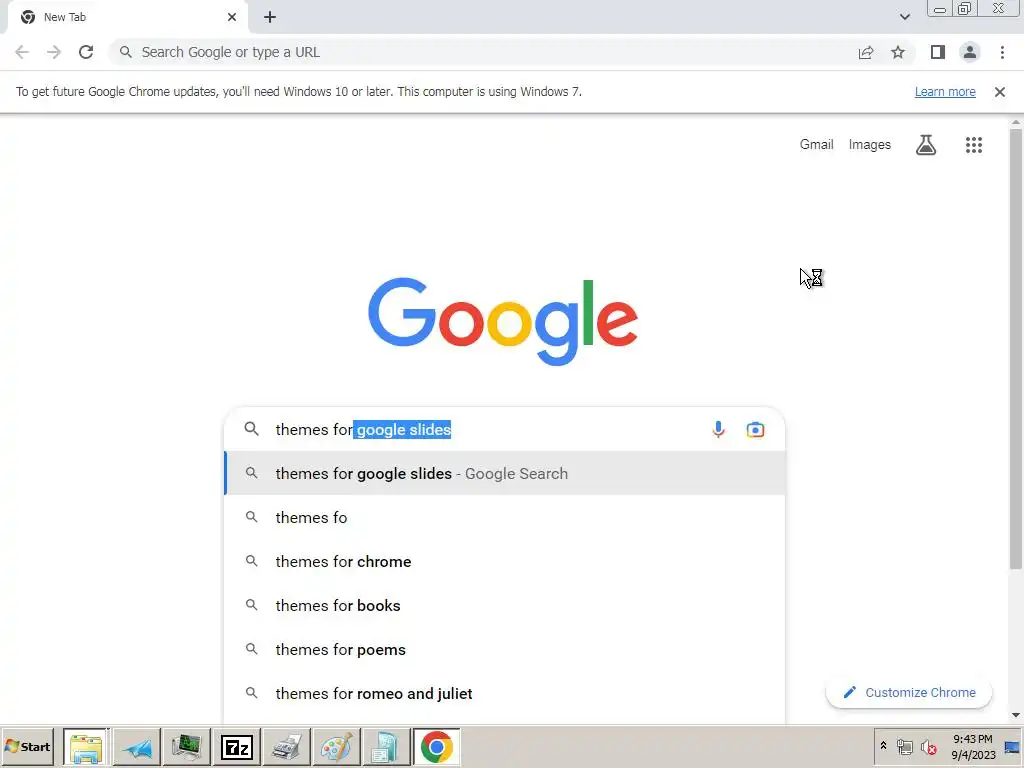Open the paper plane taskbar app
This screenshot has height=768, width=1024.
coord(136,746)
